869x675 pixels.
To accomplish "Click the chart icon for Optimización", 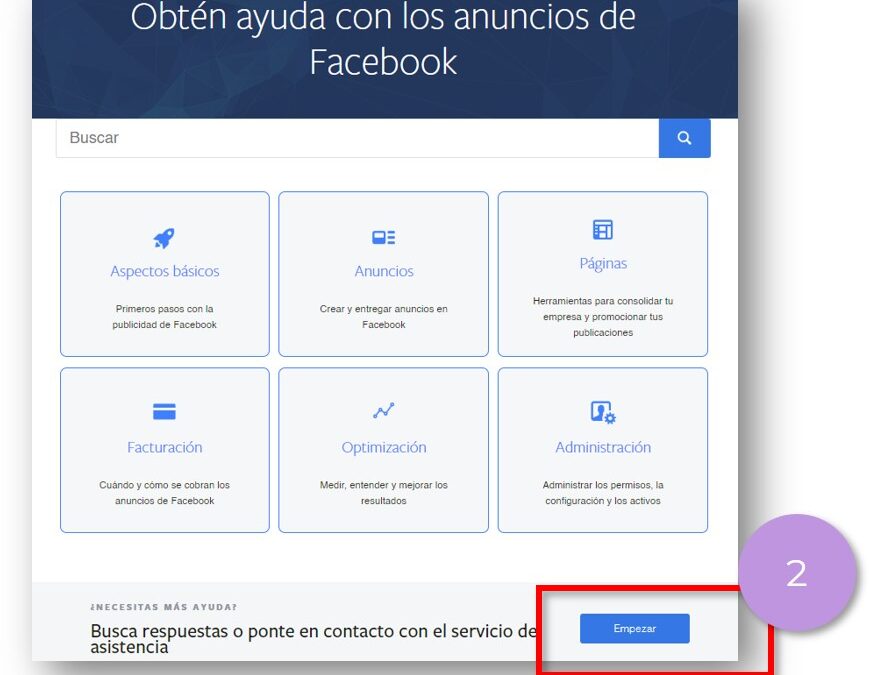I will pos(384,411).
